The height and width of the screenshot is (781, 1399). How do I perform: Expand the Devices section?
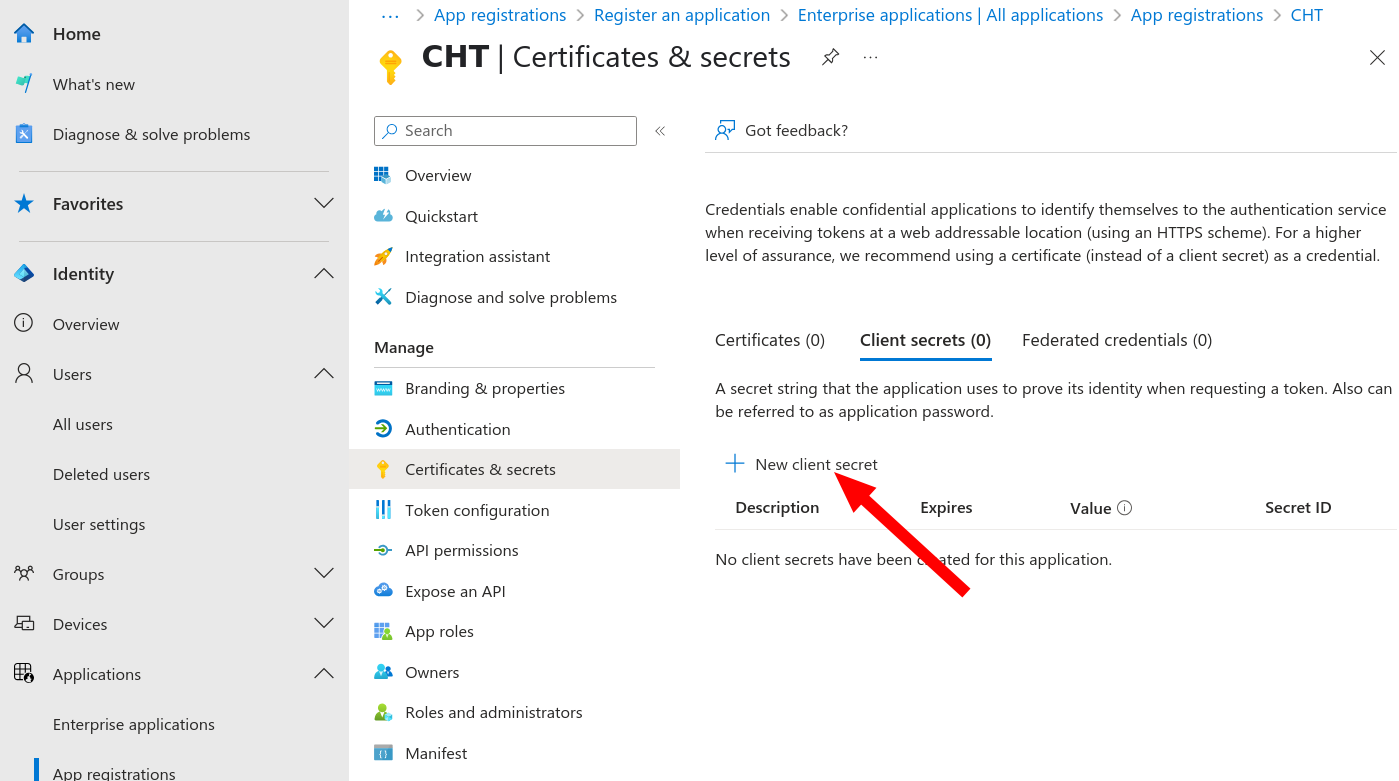point(324,623)
